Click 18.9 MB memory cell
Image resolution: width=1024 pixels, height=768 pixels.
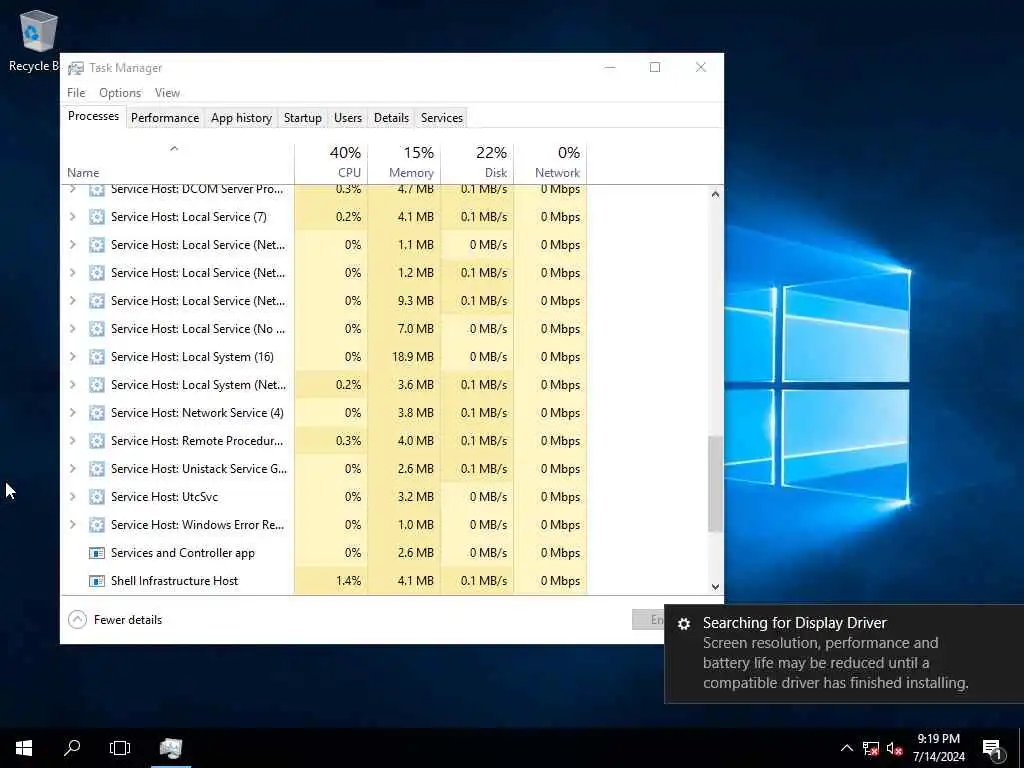[x=404, y=357]
